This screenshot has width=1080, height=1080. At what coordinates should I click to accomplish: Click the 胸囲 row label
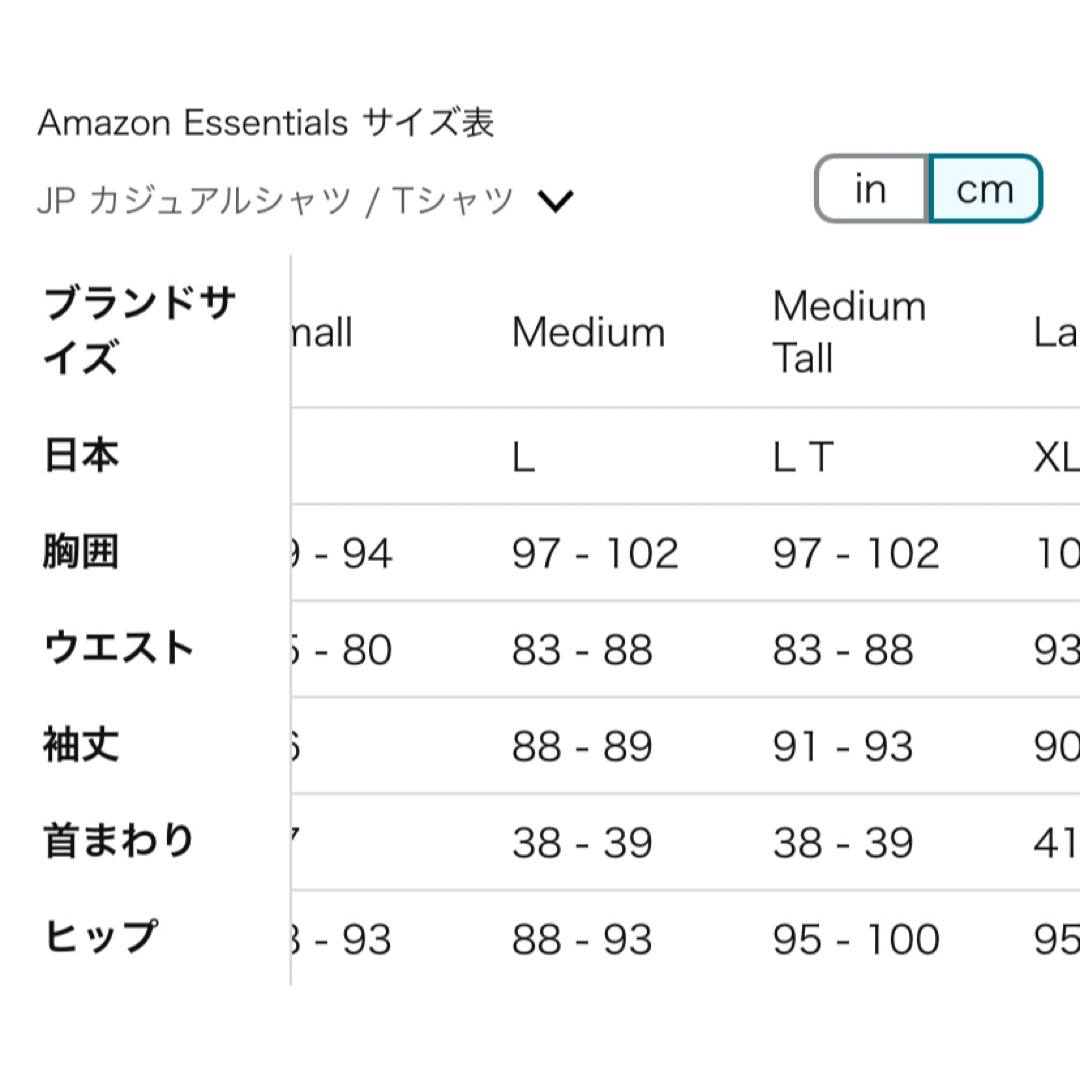(x=81, y=552)
